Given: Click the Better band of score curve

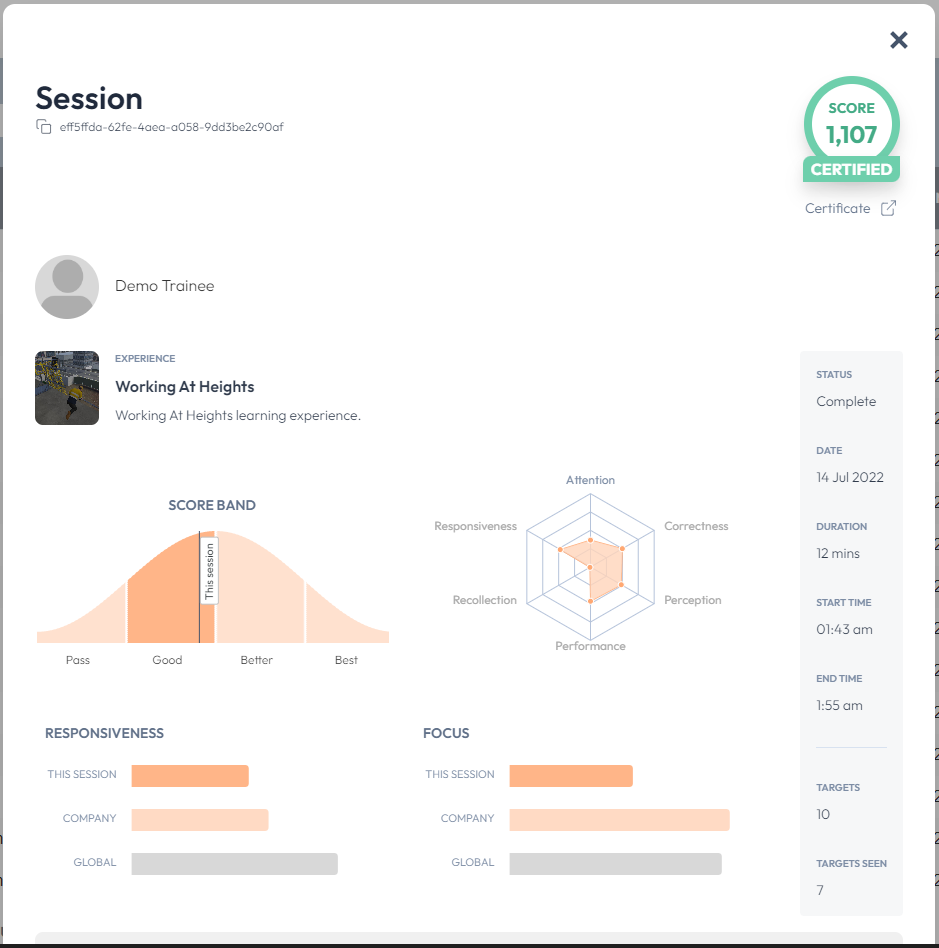Looking at the screenshot, I should coord(260,592).
